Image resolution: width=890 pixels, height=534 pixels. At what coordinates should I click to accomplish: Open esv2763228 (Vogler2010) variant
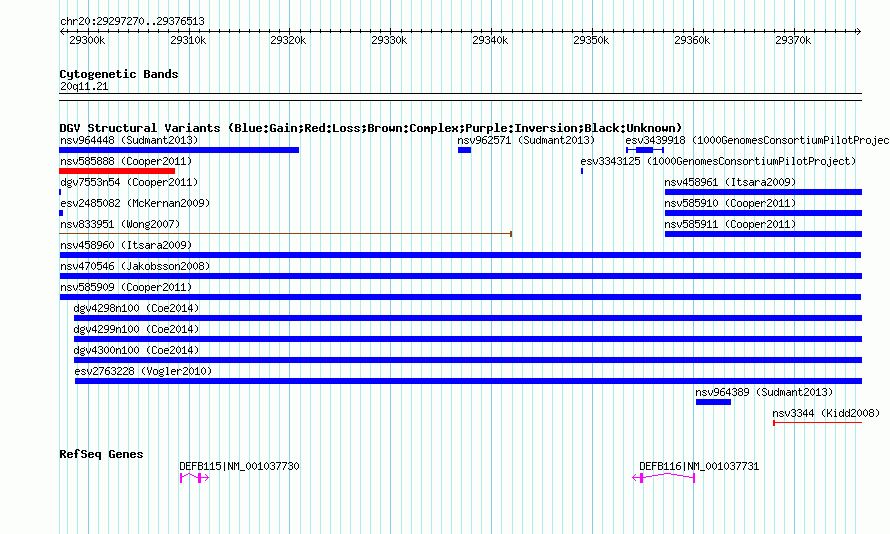click(143, 371)
